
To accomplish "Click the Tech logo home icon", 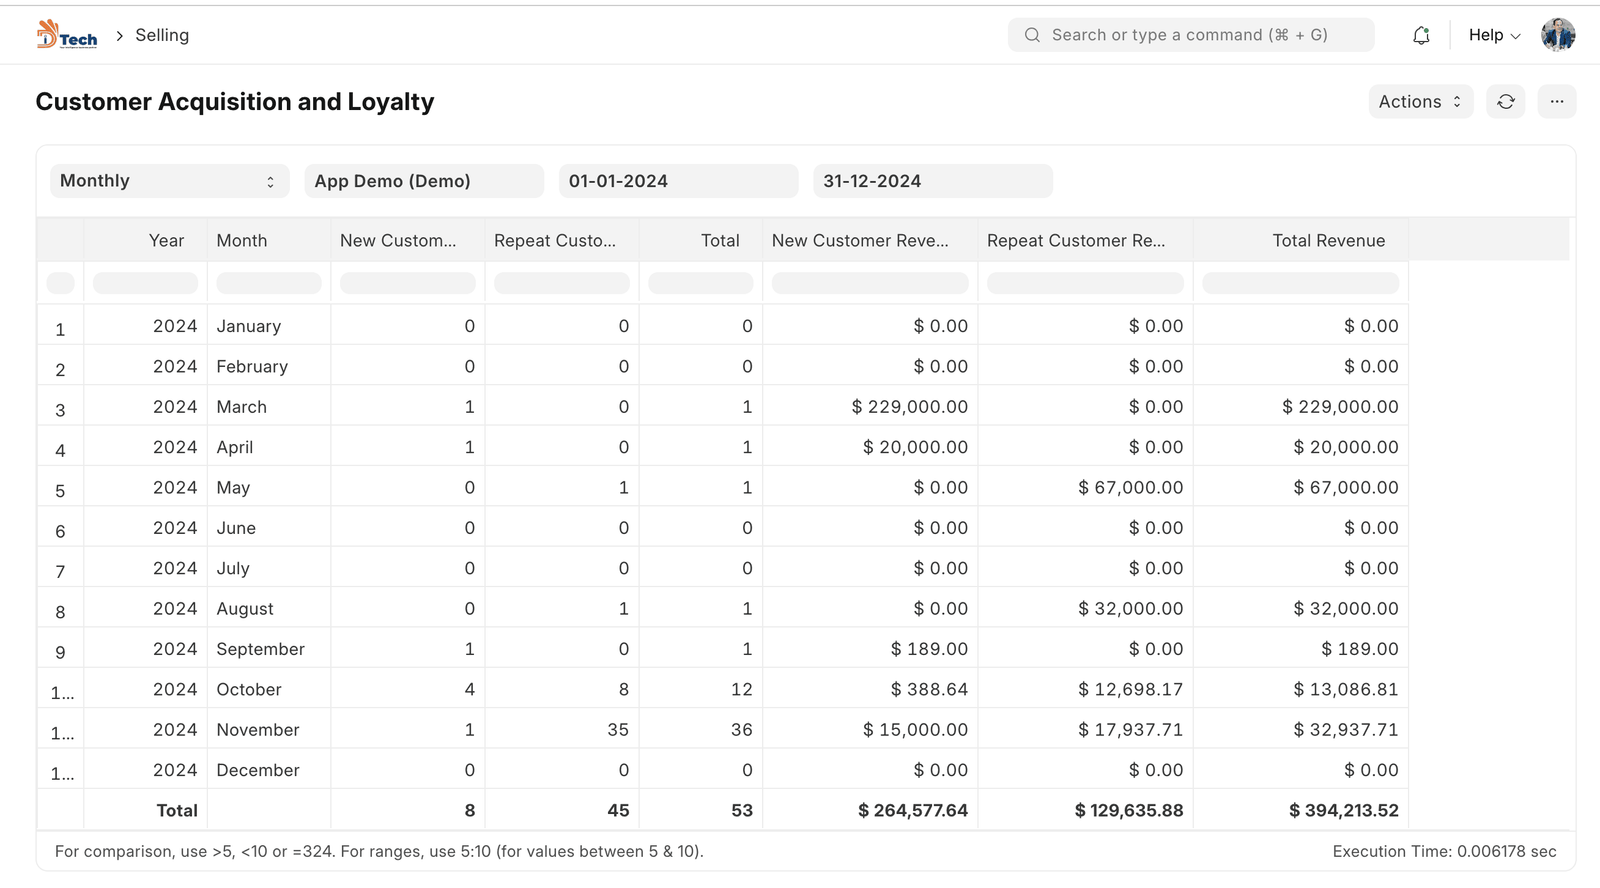I will 67,35.
